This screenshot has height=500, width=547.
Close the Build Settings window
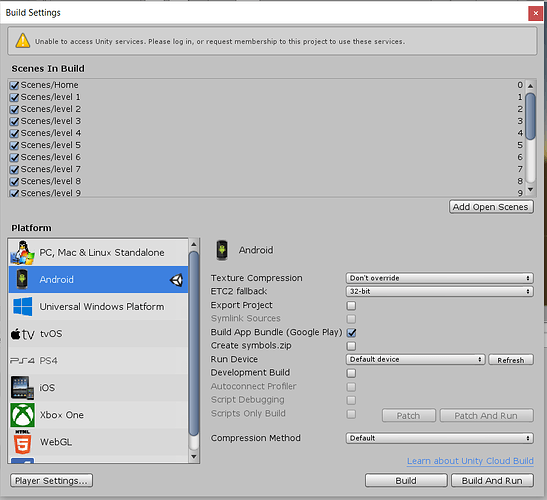[x=535, y=14]
